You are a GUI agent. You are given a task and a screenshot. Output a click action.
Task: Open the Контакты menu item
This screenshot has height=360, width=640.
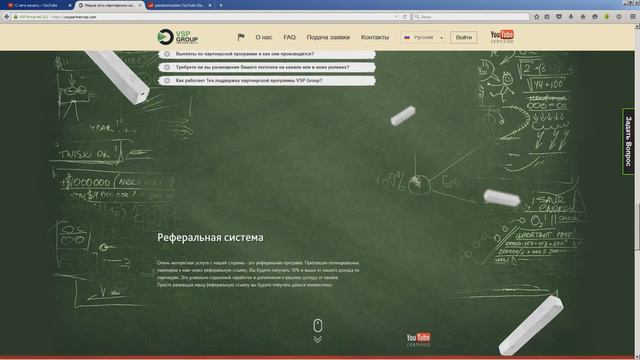coord(375,37)
